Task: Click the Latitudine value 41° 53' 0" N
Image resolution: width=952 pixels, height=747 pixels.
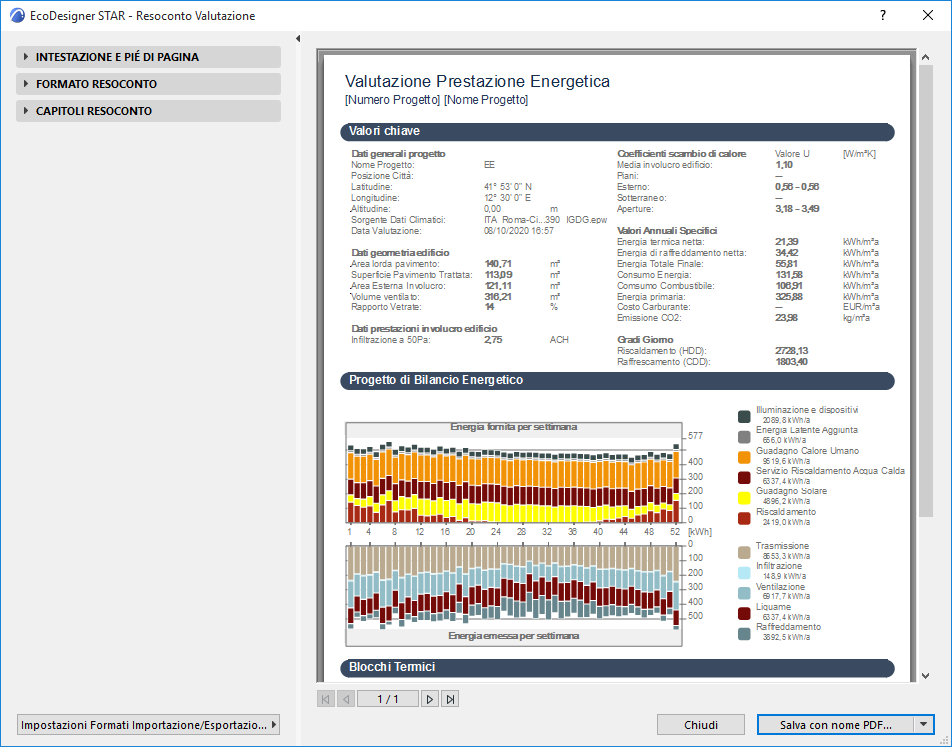Action: coord(508,187)
